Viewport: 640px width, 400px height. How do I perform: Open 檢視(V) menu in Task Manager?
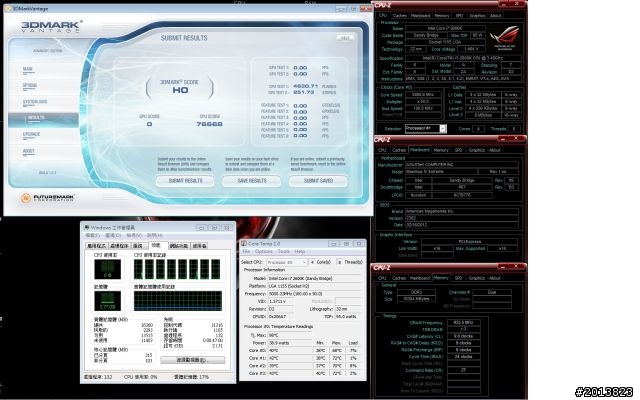click(x=134, y=236)
